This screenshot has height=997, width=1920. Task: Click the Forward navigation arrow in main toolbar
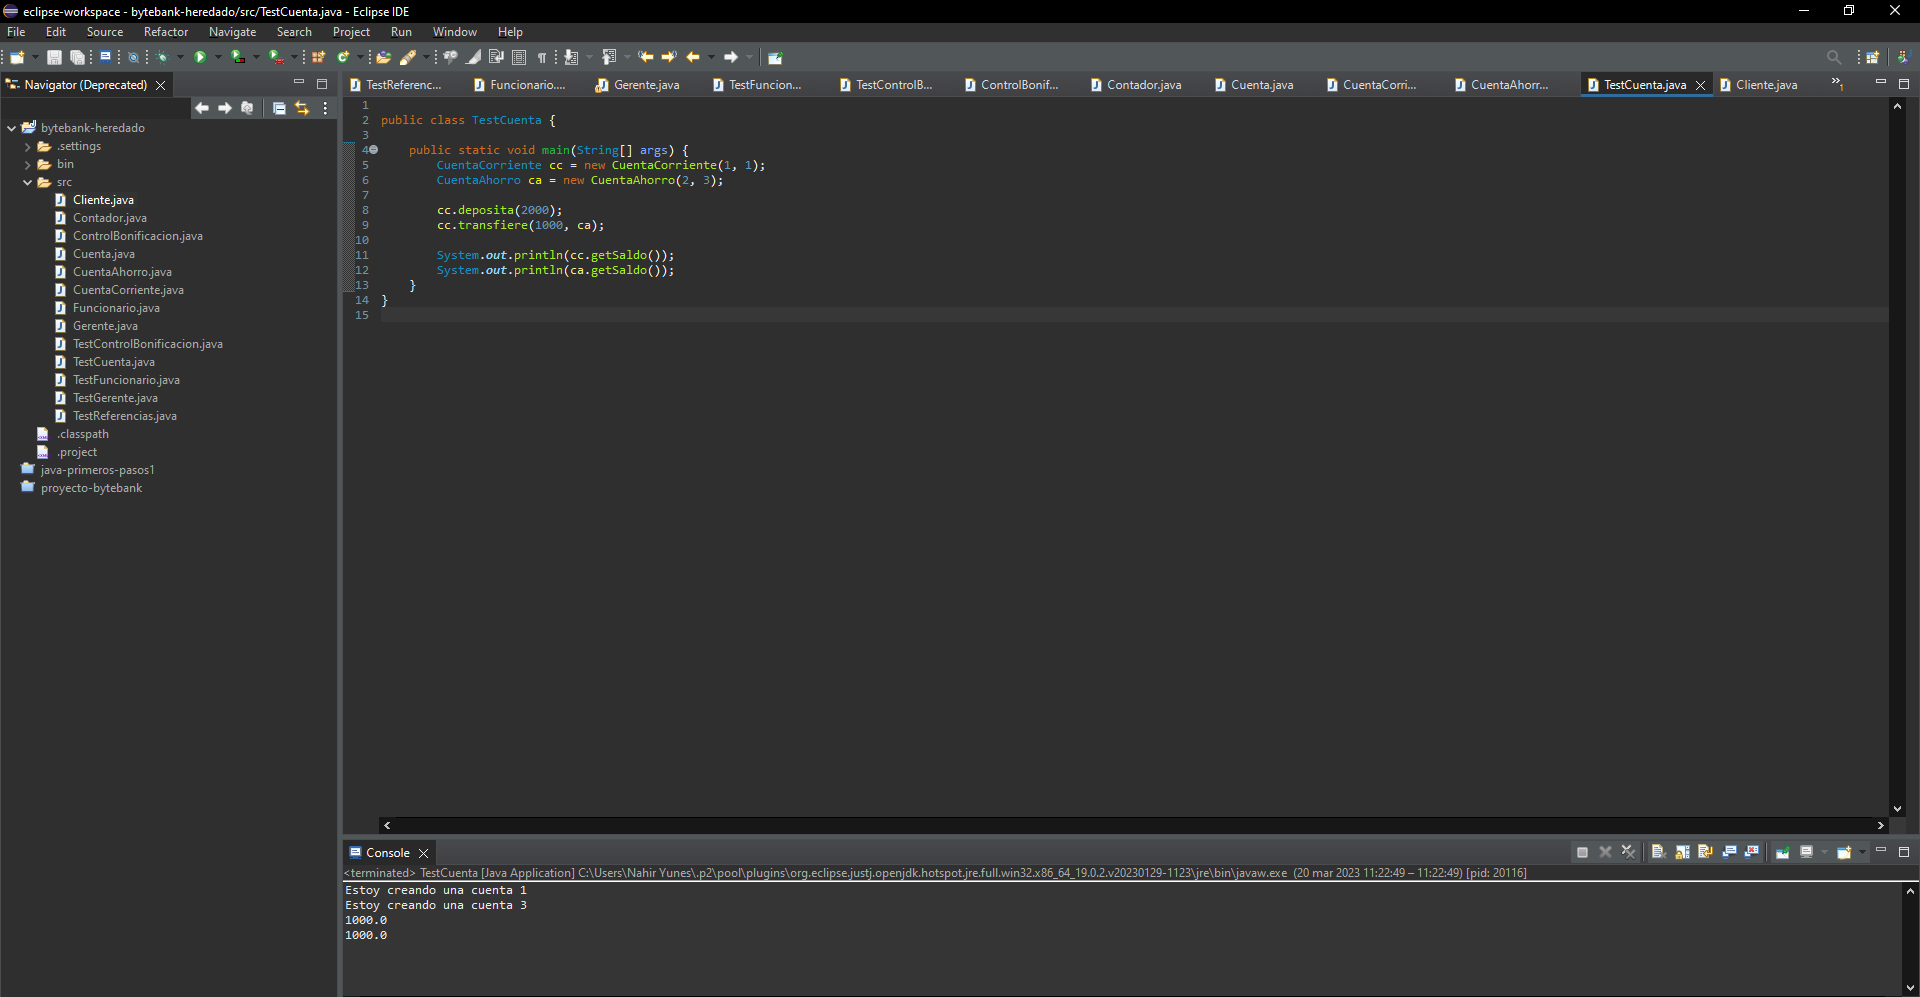731,57
